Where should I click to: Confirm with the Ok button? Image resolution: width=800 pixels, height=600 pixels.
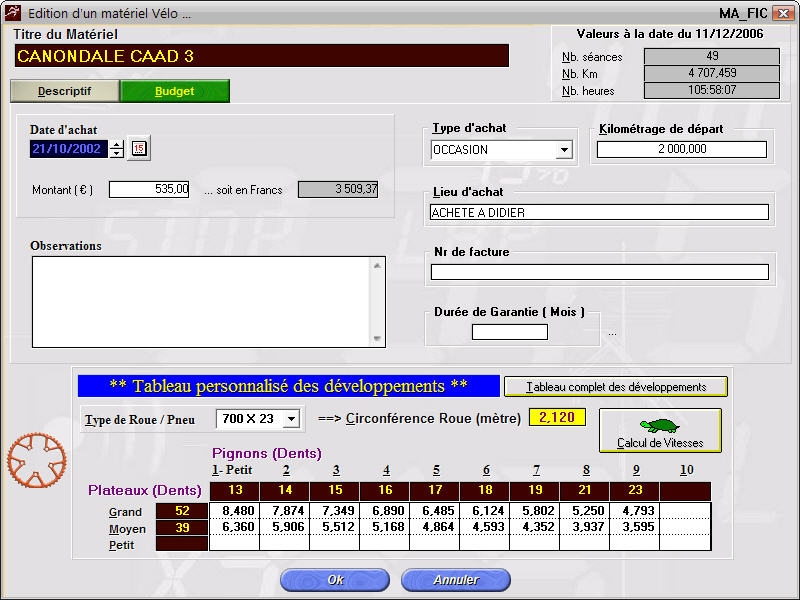[335, 580]
